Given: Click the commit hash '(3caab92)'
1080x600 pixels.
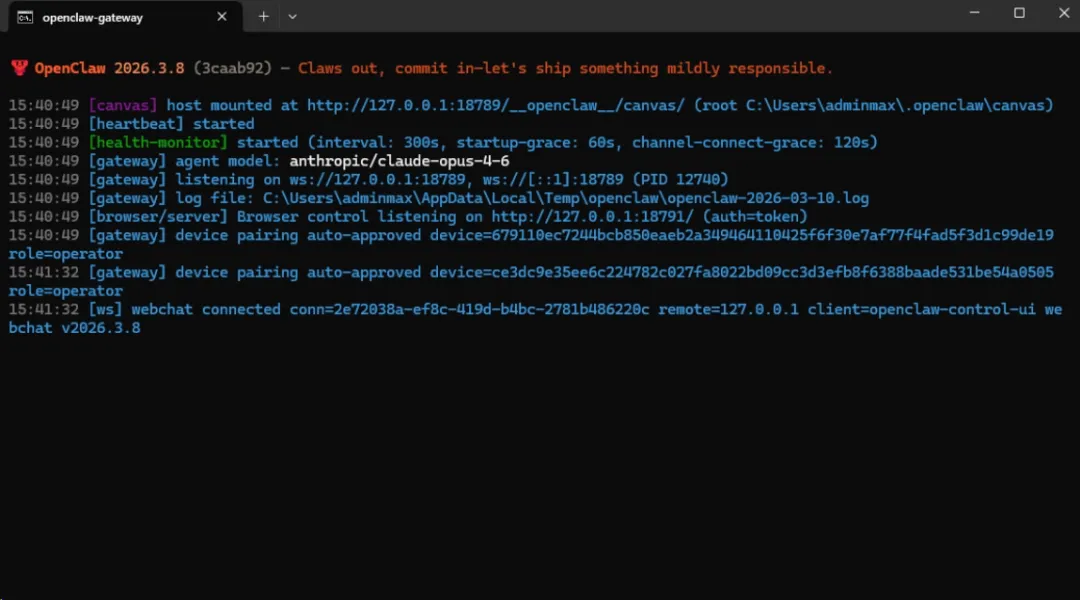Looking at the screenshot, I should coord(232,68).
